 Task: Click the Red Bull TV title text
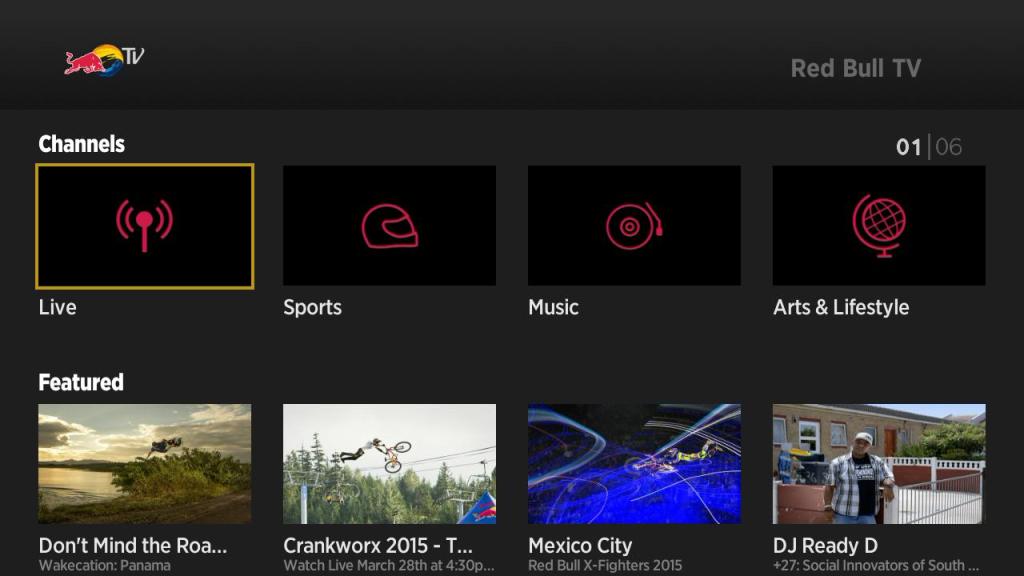click(x=857, y=68)
